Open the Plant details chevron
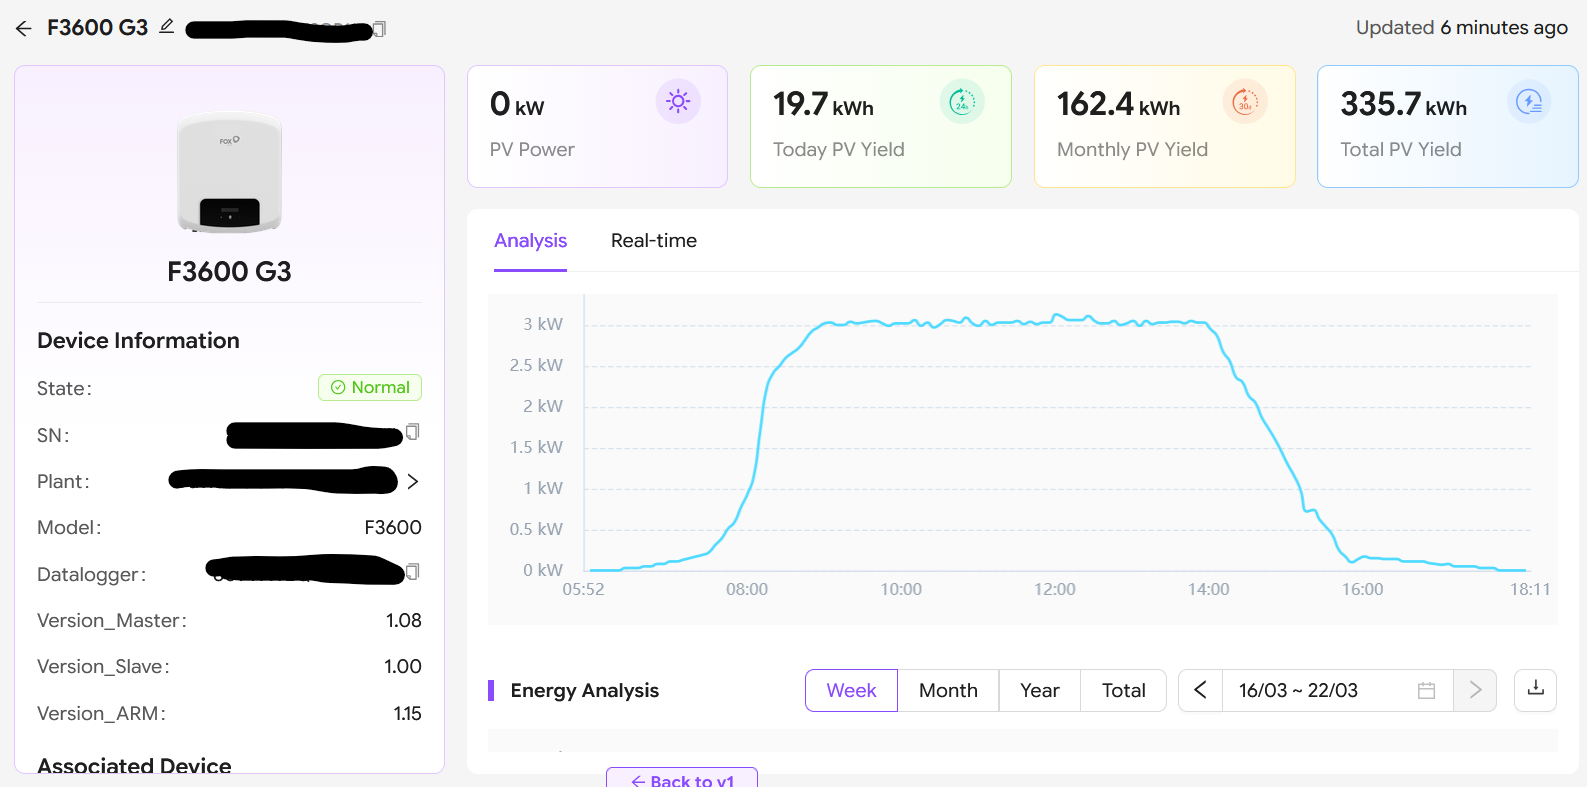The width and height of the screenshot is (1587, 787). 413,482
